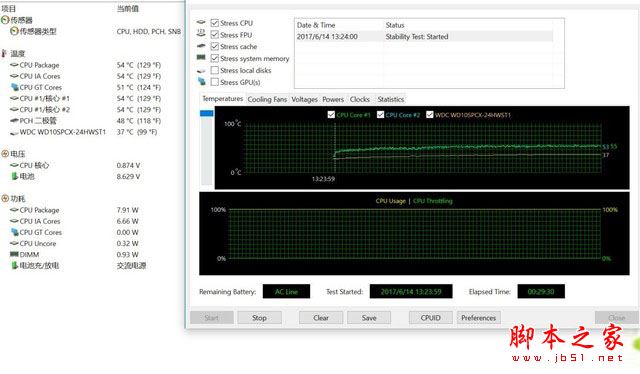Click the Save button
The height and width of the screenshot is (374, 640).
[369, 318]
